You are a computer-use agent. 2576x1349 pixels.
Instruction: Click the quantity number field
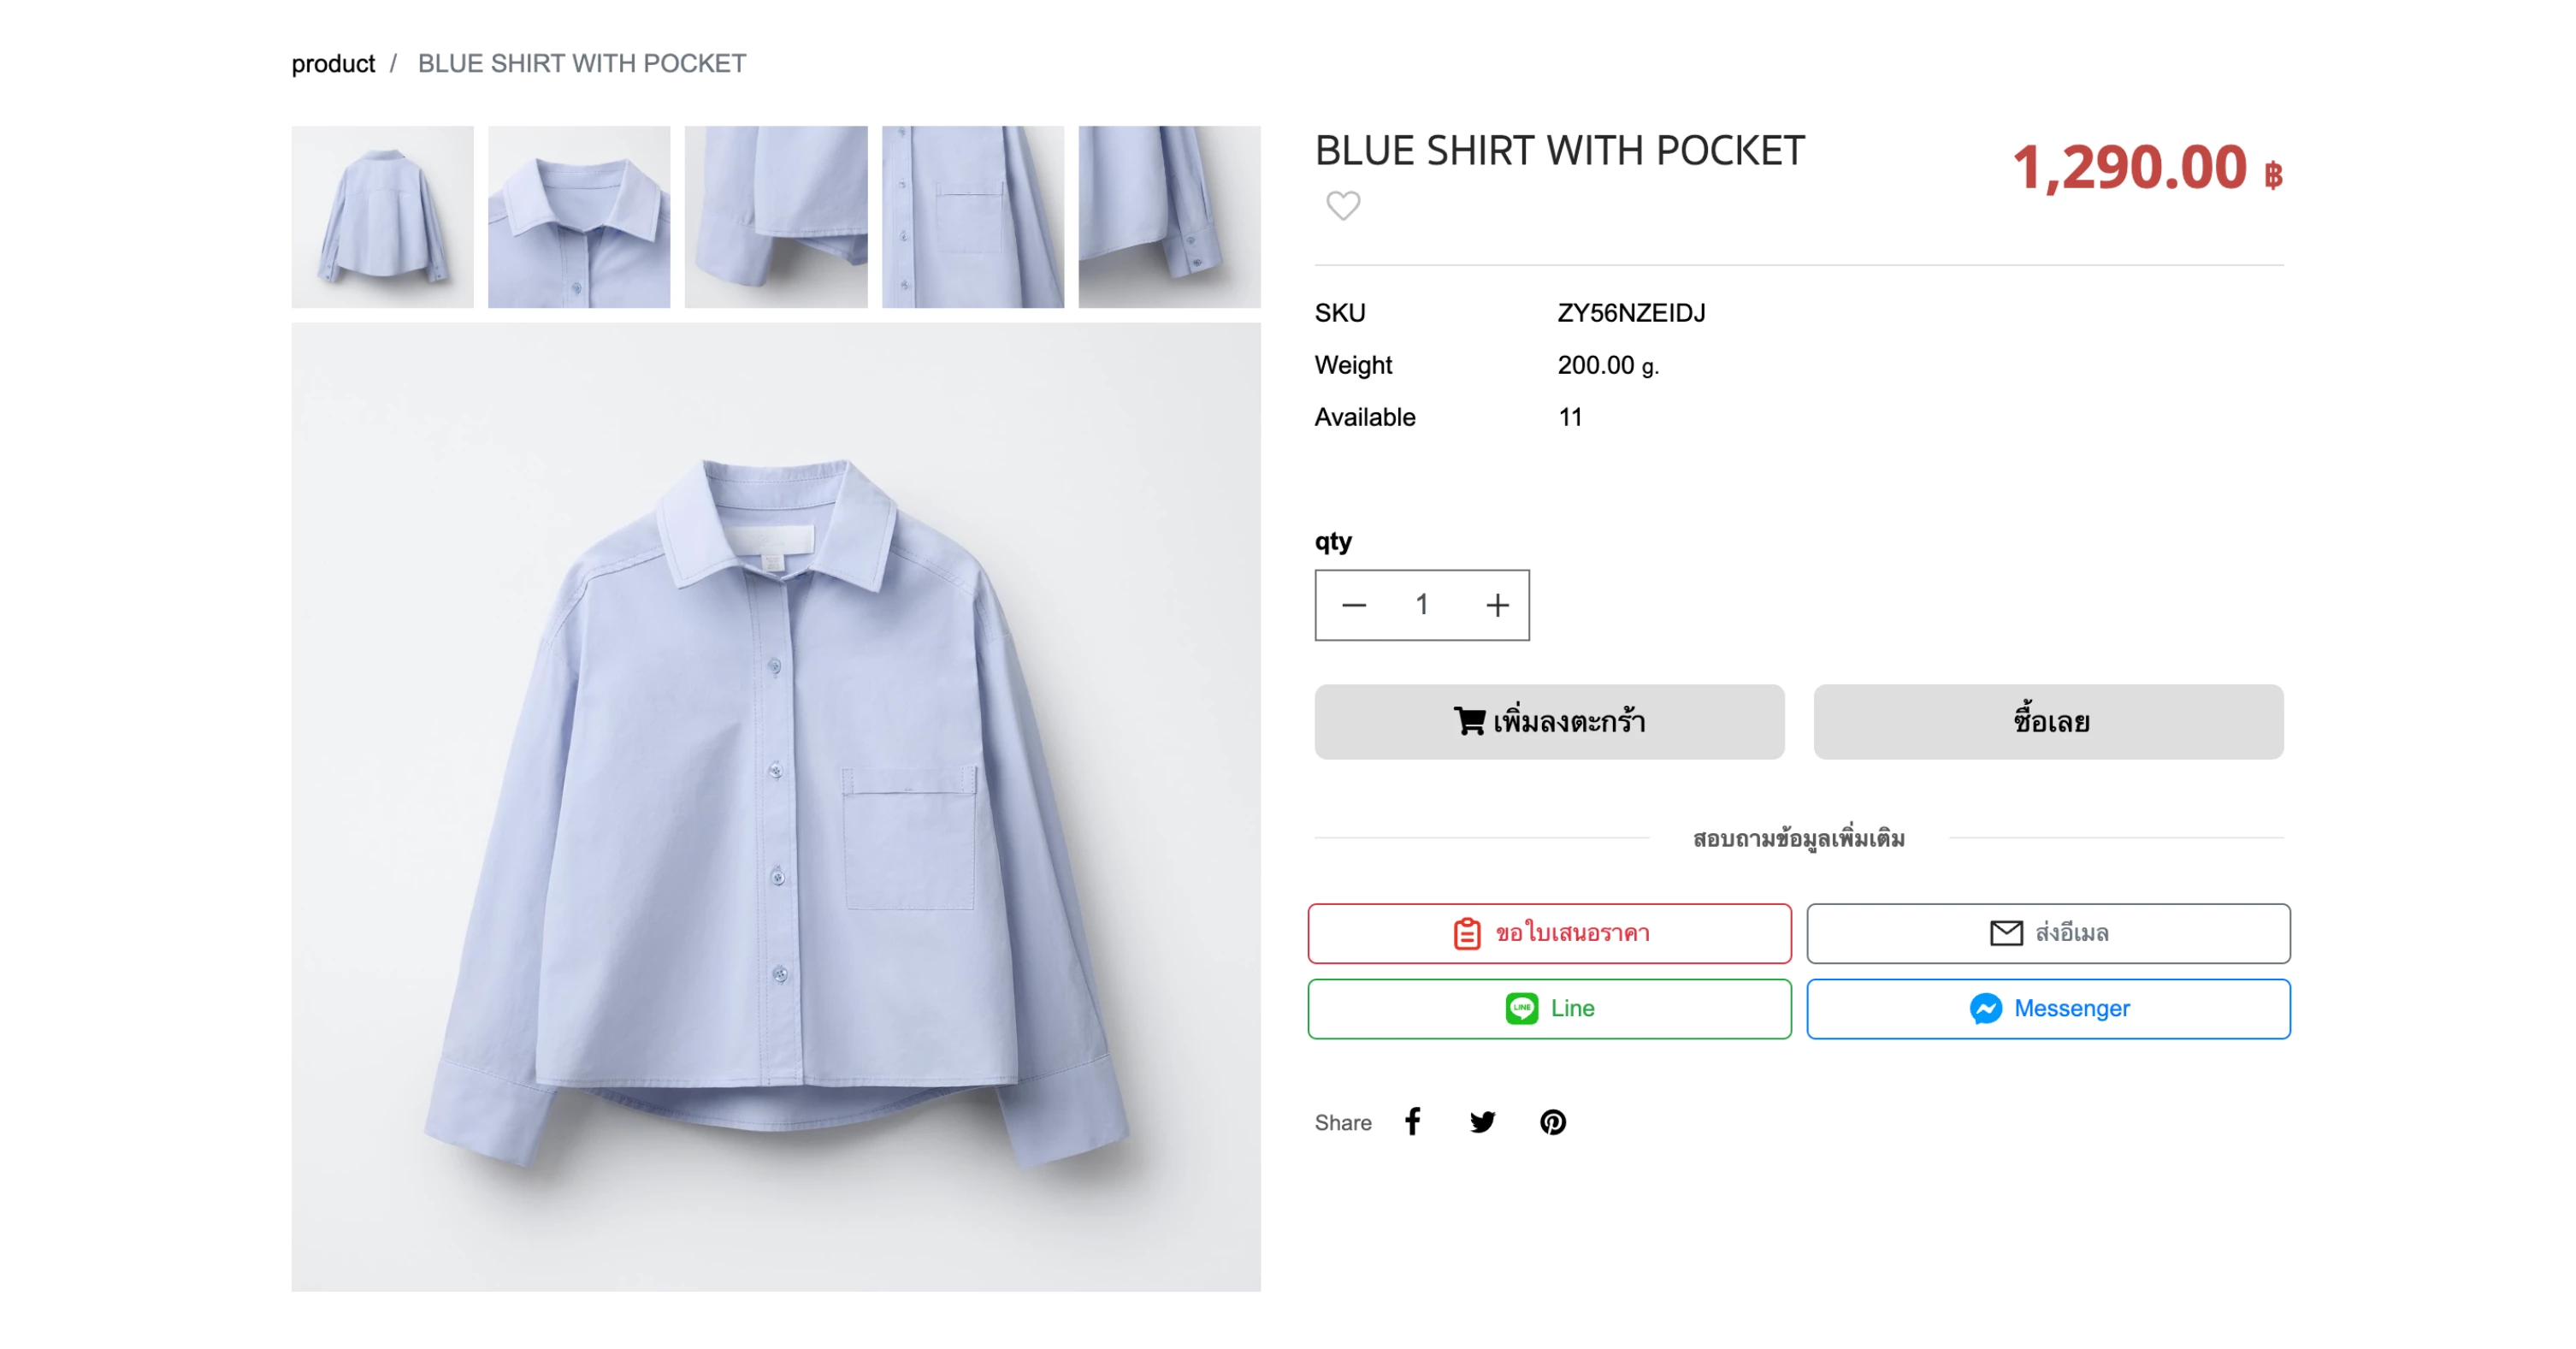pyautogui.click(x=1421, y=605)
